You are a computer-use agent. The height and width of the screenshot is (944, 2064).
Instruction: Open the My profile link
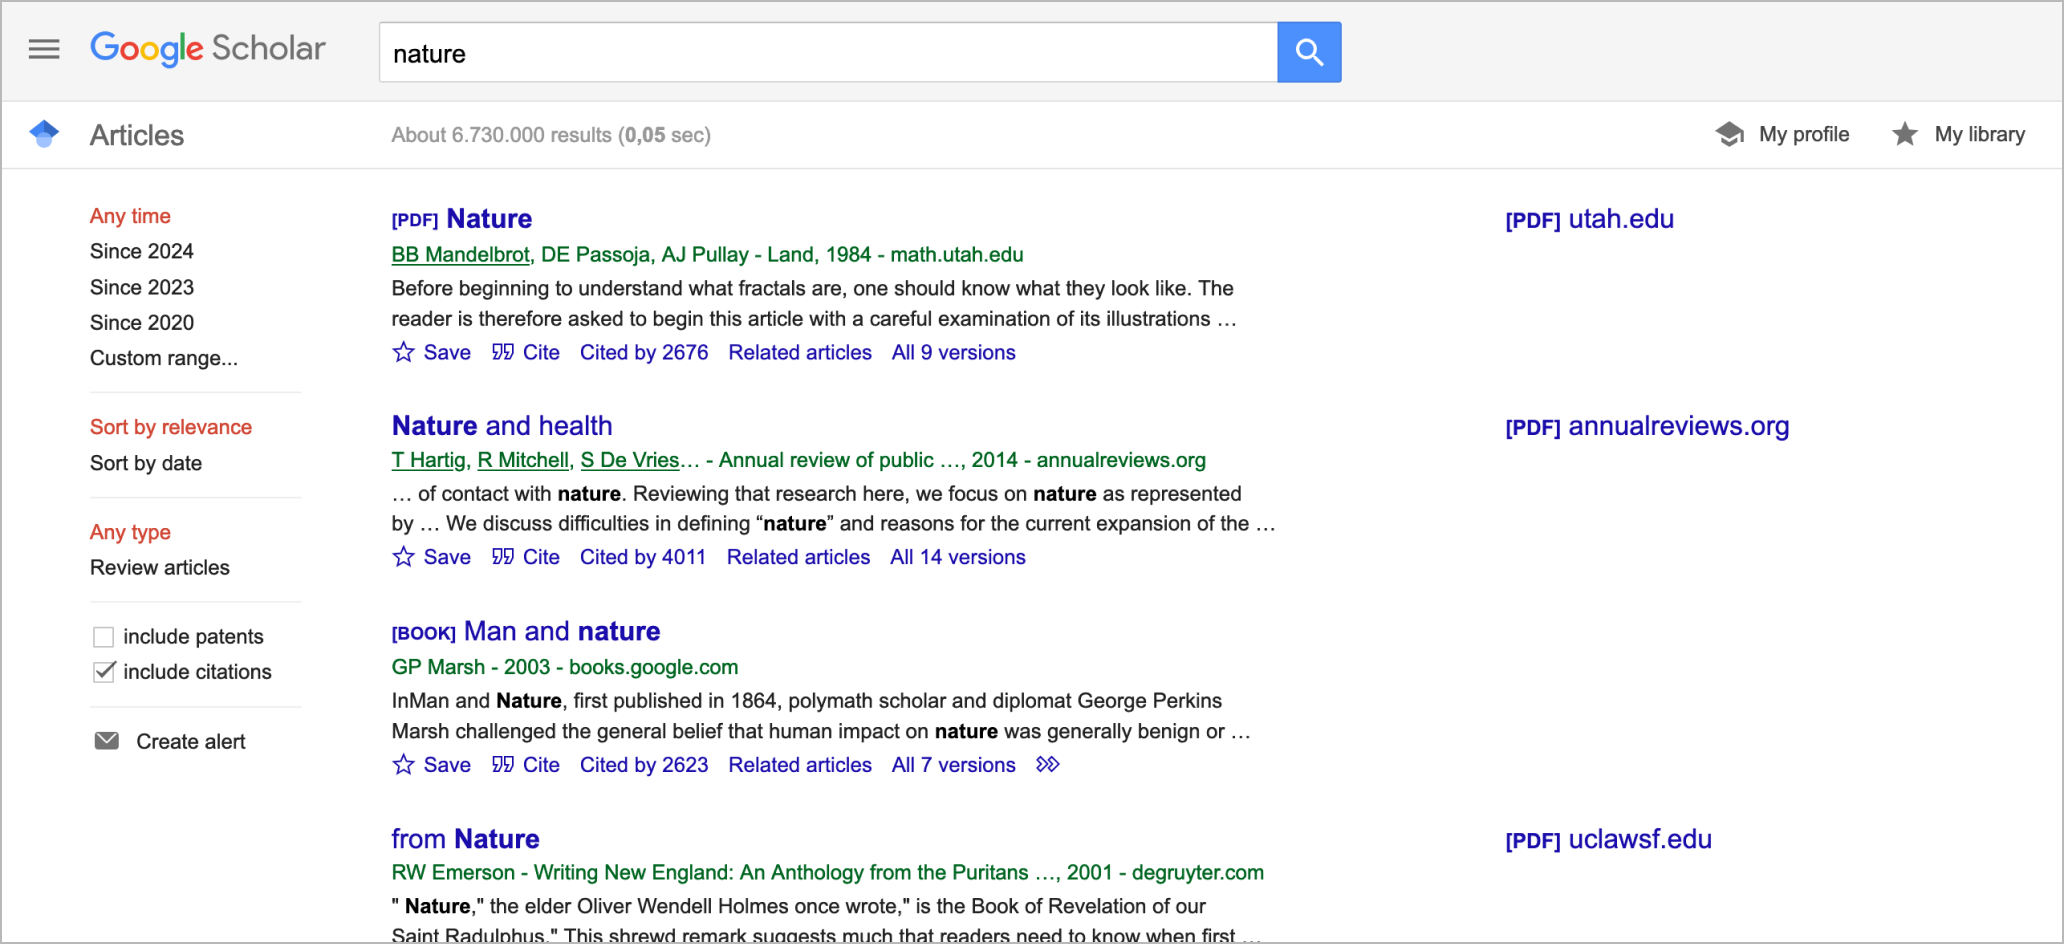coord(1804,134)
